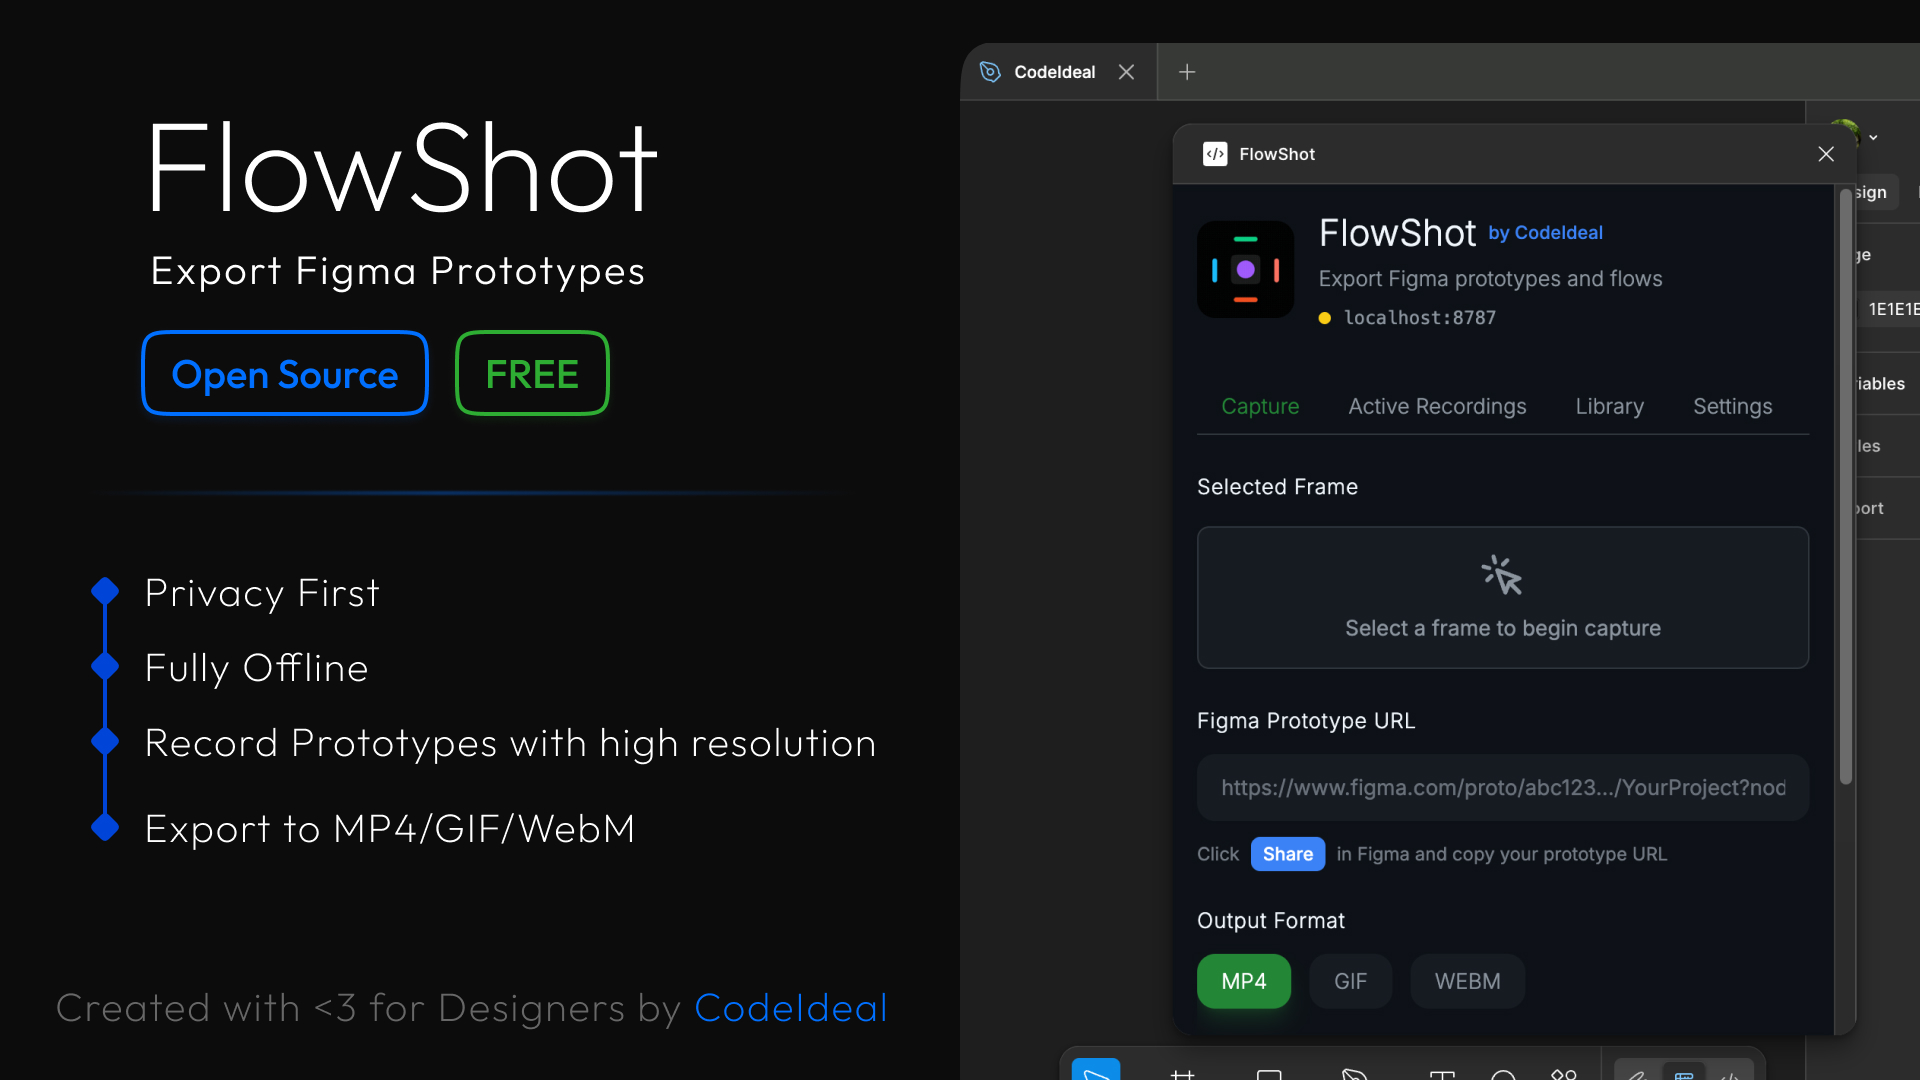The height and width of the screenshot is (1080, 1920).
Task: Switch output format to GIF
Action: point(1350,981)
